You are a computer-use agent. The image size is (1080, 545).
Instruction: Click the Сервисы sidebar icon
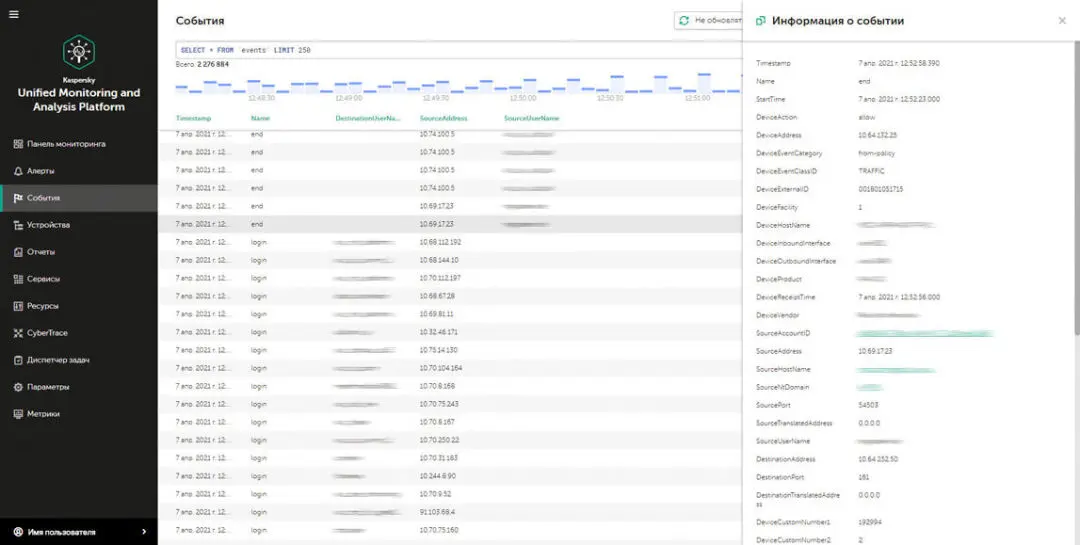[19, 279]
